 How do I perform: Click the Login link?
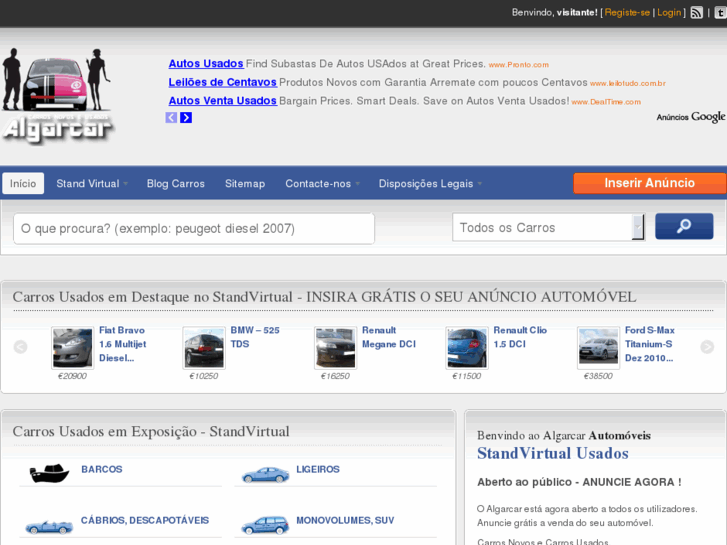pos(669,13)
